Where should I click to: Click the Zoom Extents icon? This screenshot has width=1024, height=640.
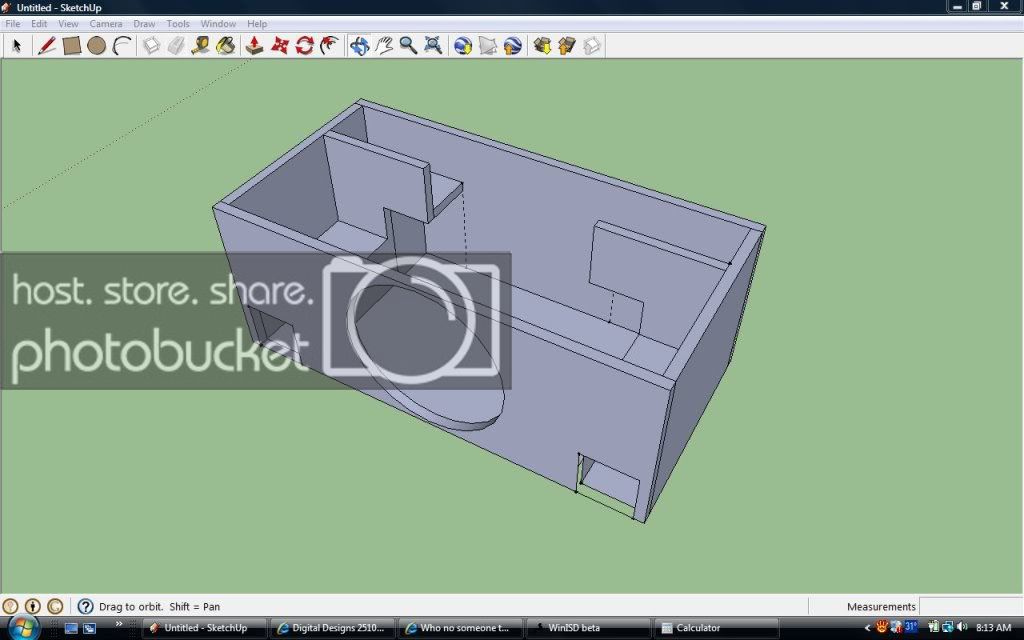[x=433, y=46]
